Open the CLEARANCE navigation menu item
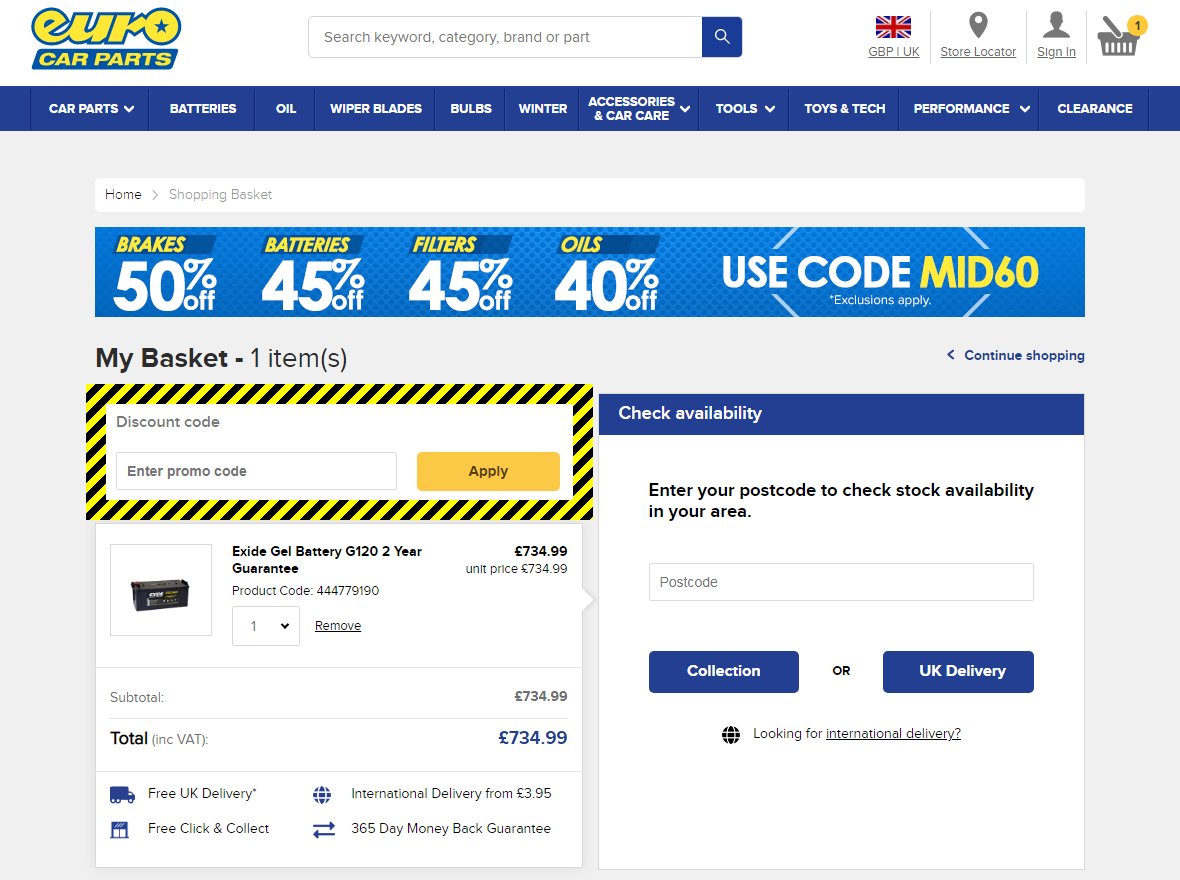The image size is (1180, 880). pyautogui.click(x=1094, y=109)
